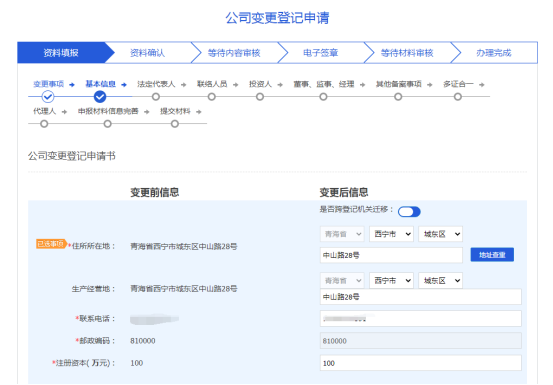This screenshot has width=553, height=385.
Task: Click the 邮政编码 field showing 810000
Action: 421,341
